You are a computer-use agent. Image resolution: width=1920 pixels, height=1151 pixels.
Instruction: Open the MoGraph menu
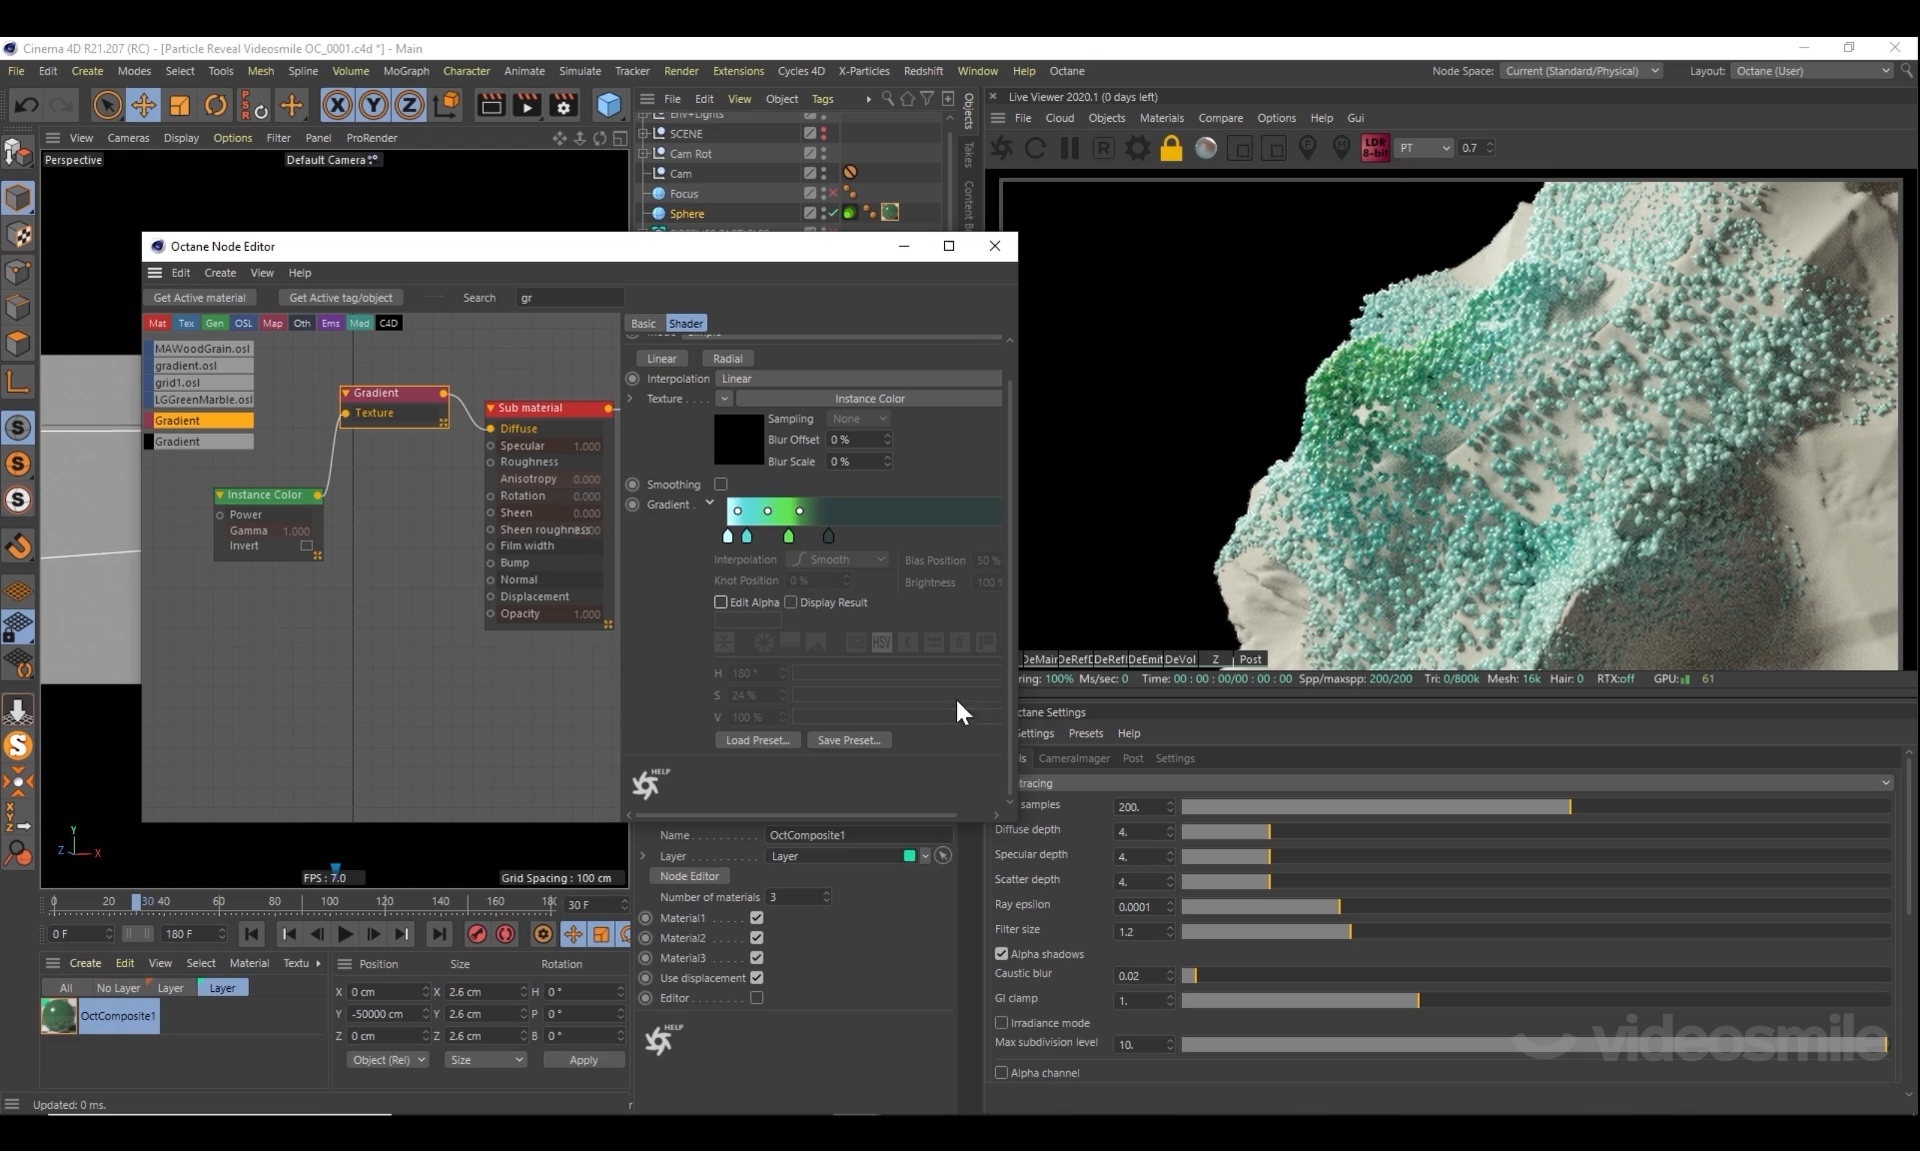click(405, 71)
